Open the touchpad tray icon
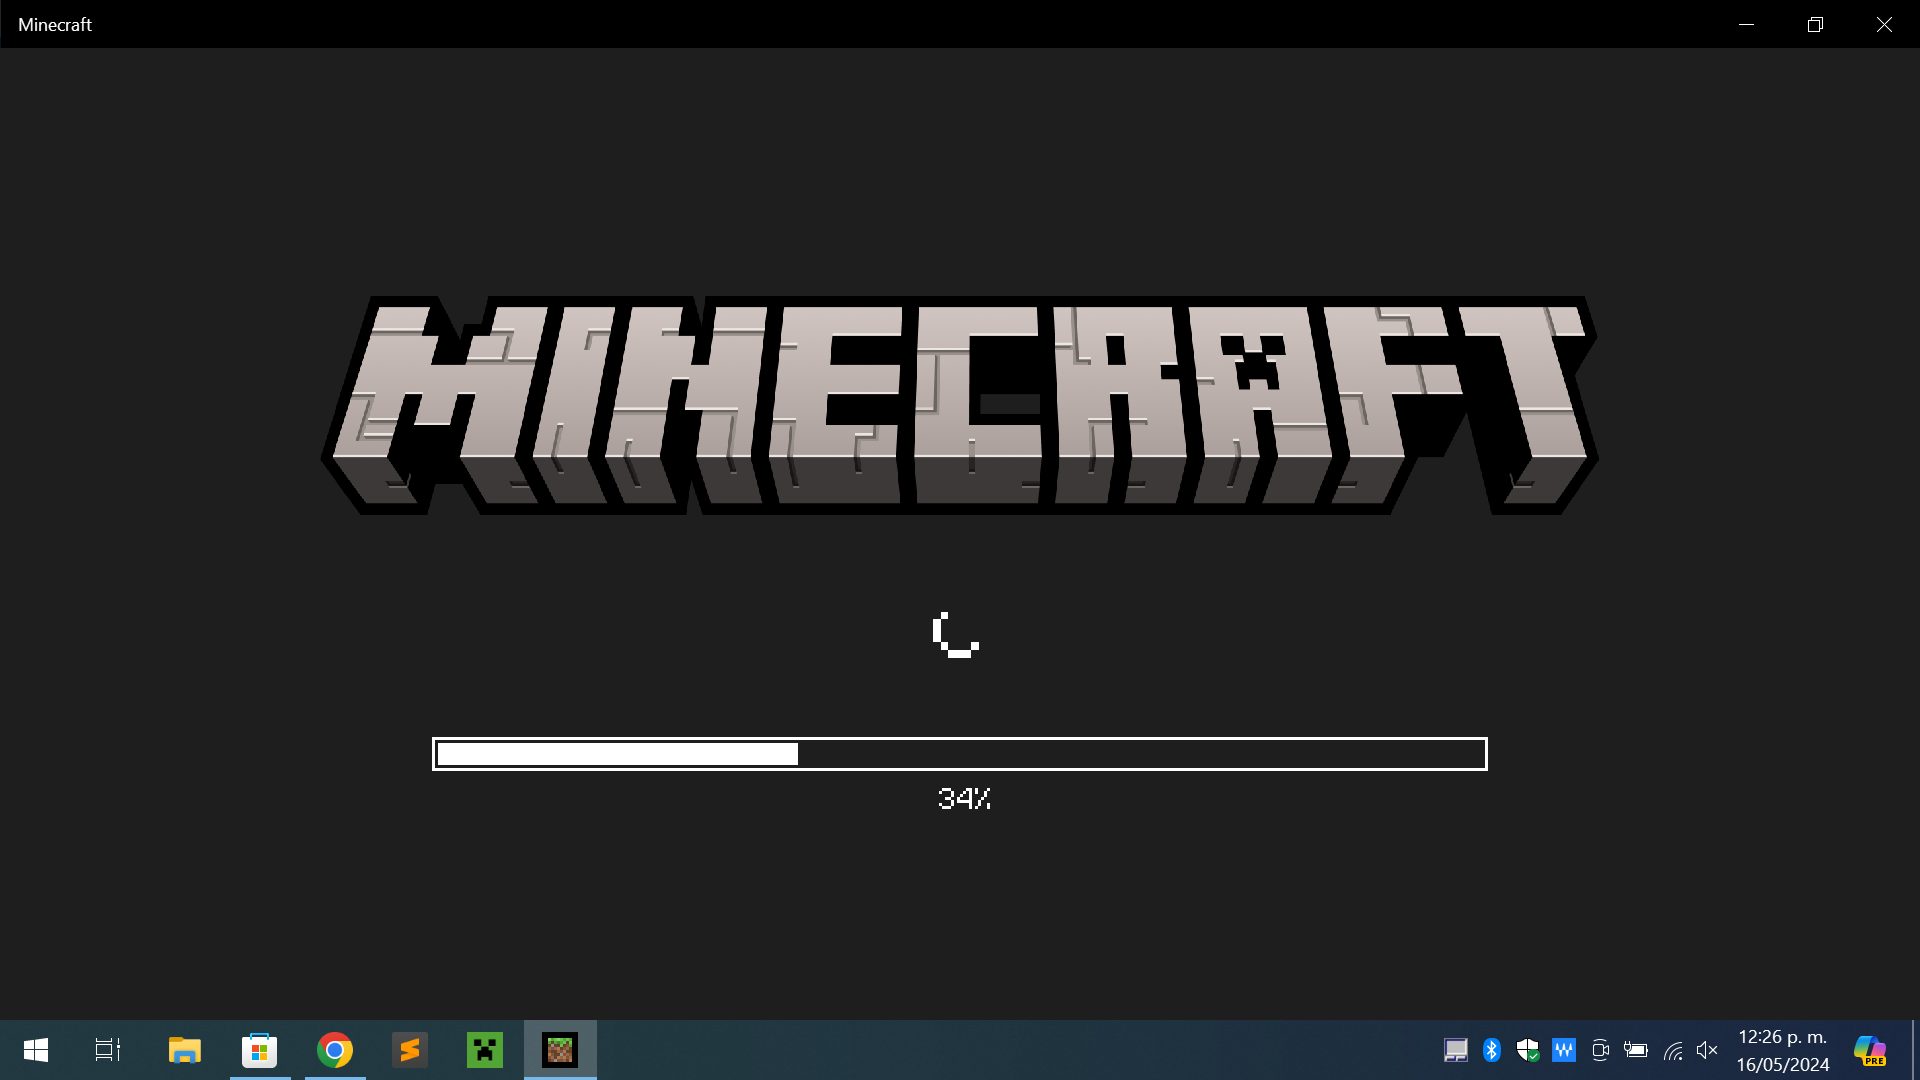This screenshot has height=1080, width=1920. click(1455, 1050)
